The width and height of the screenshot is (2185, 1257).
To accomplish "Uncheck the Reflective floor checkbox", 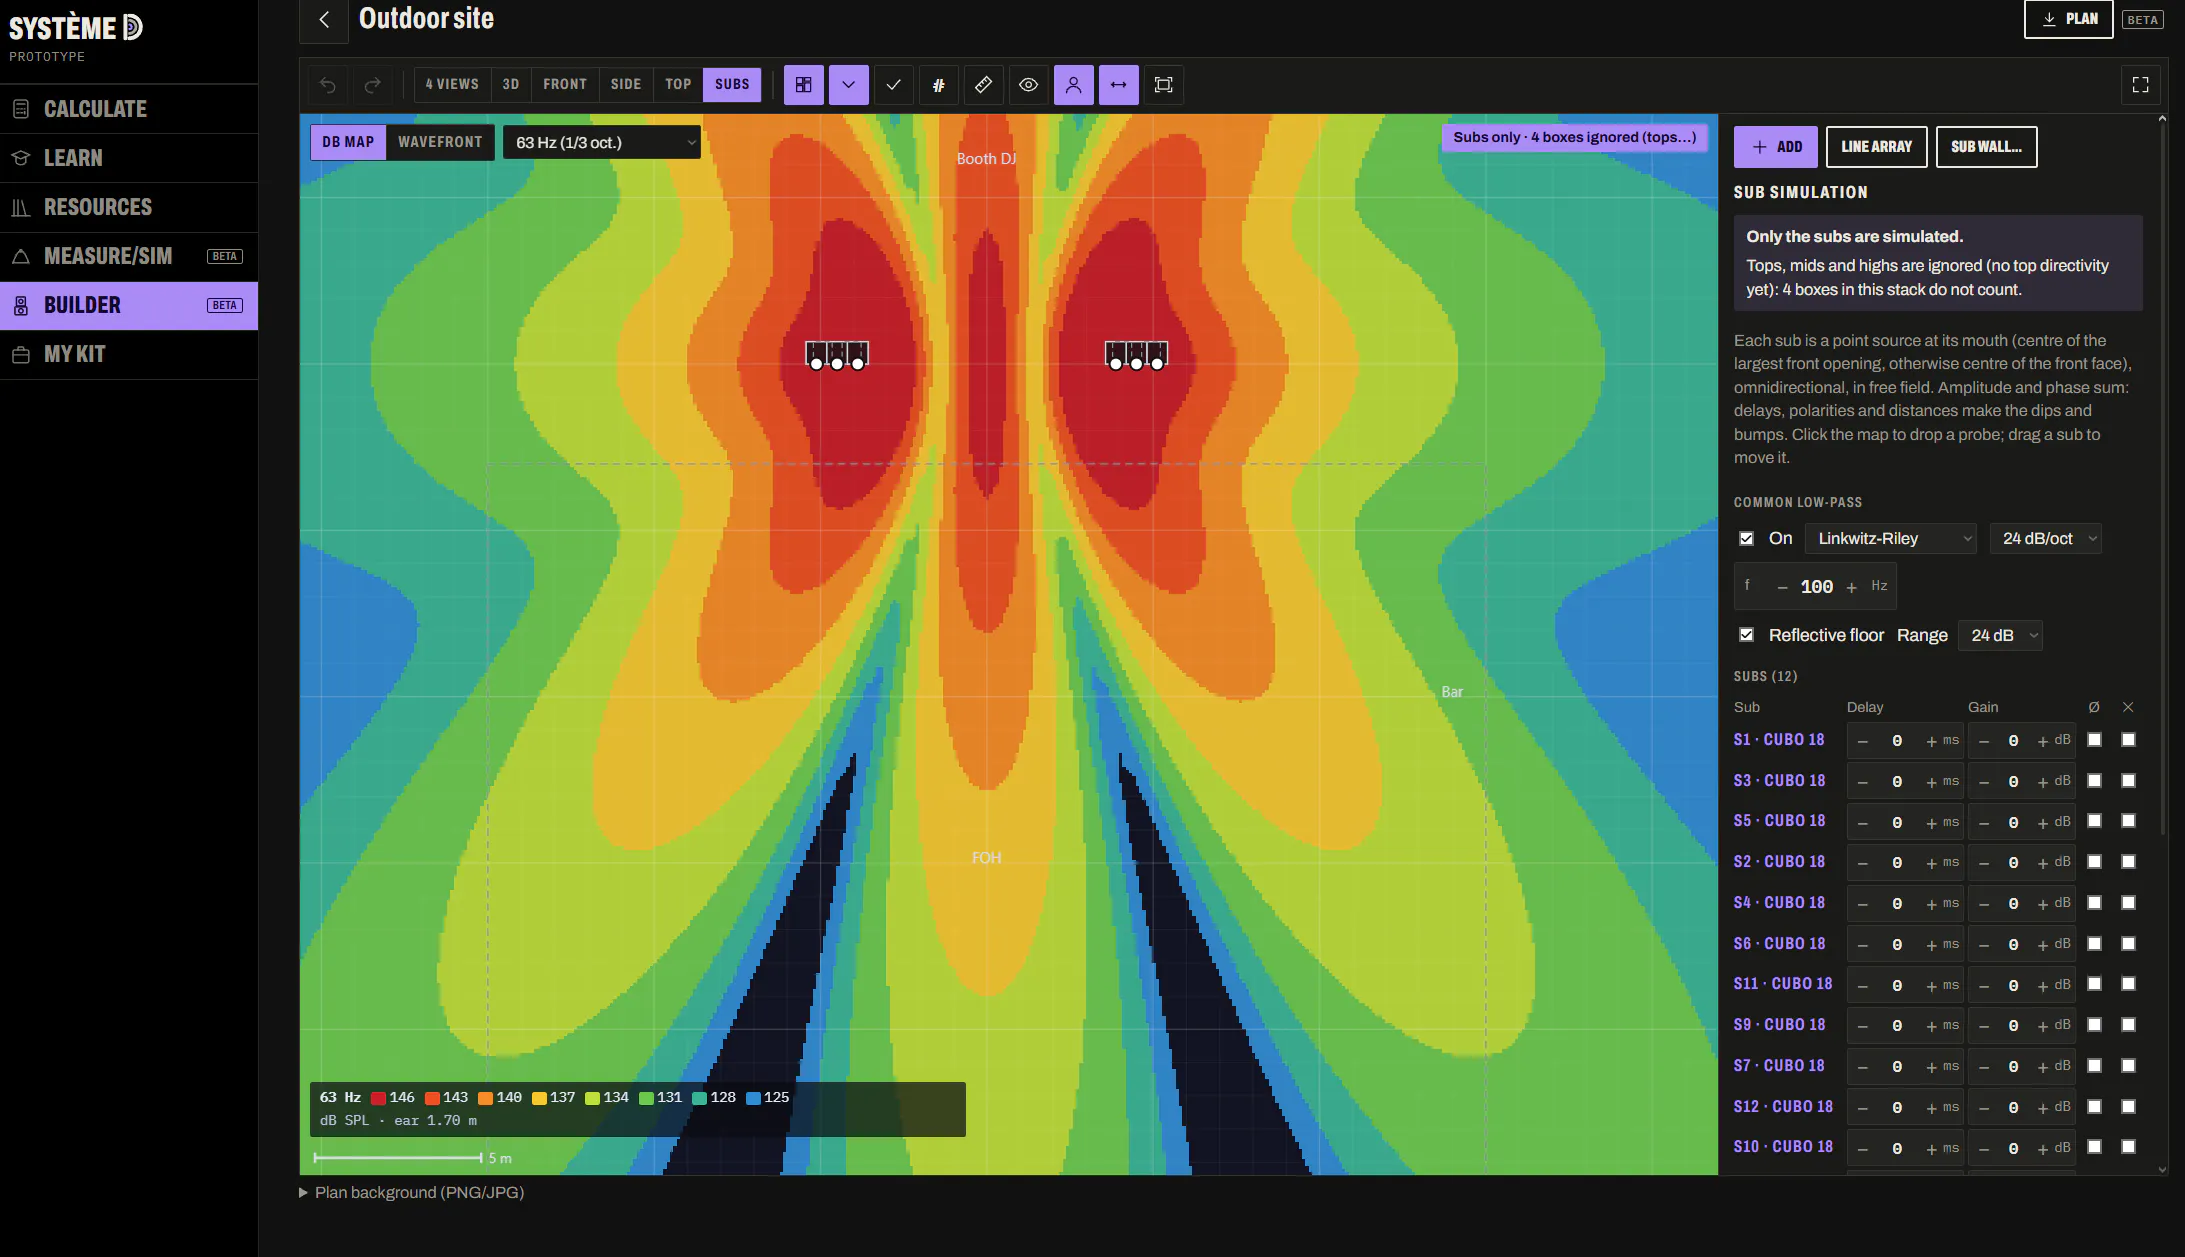I will pyautogui.click(x=1746, y=635).
